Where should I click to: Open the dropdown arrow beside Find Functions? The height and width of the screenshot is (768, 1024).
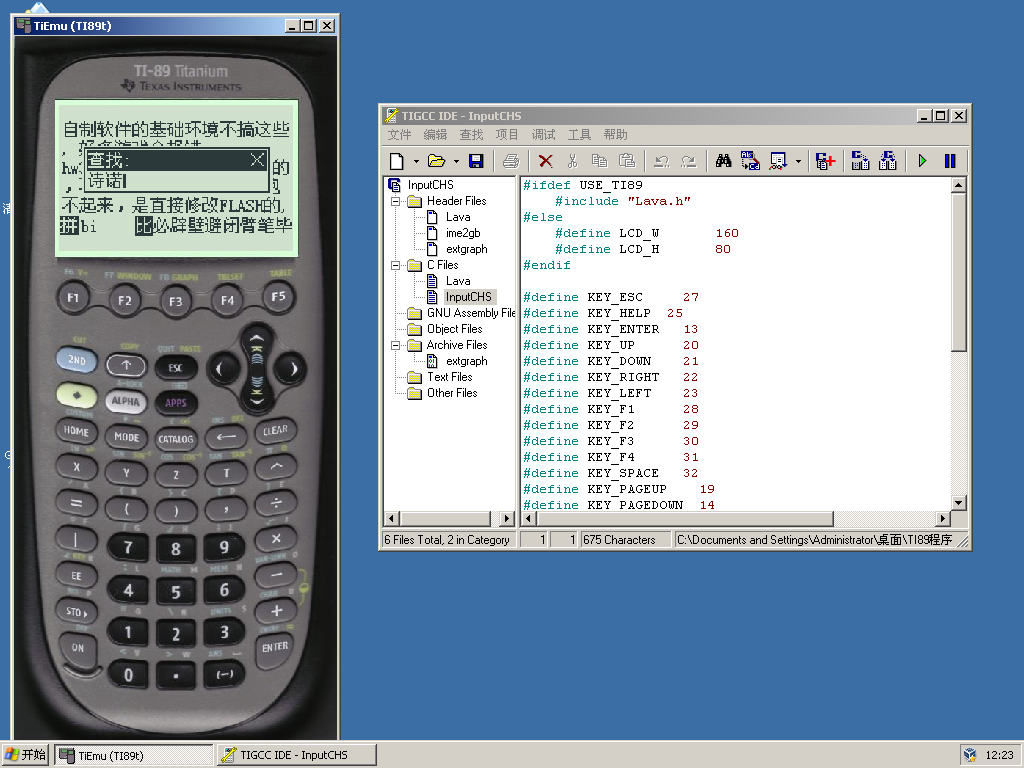(x=797, y=161)
